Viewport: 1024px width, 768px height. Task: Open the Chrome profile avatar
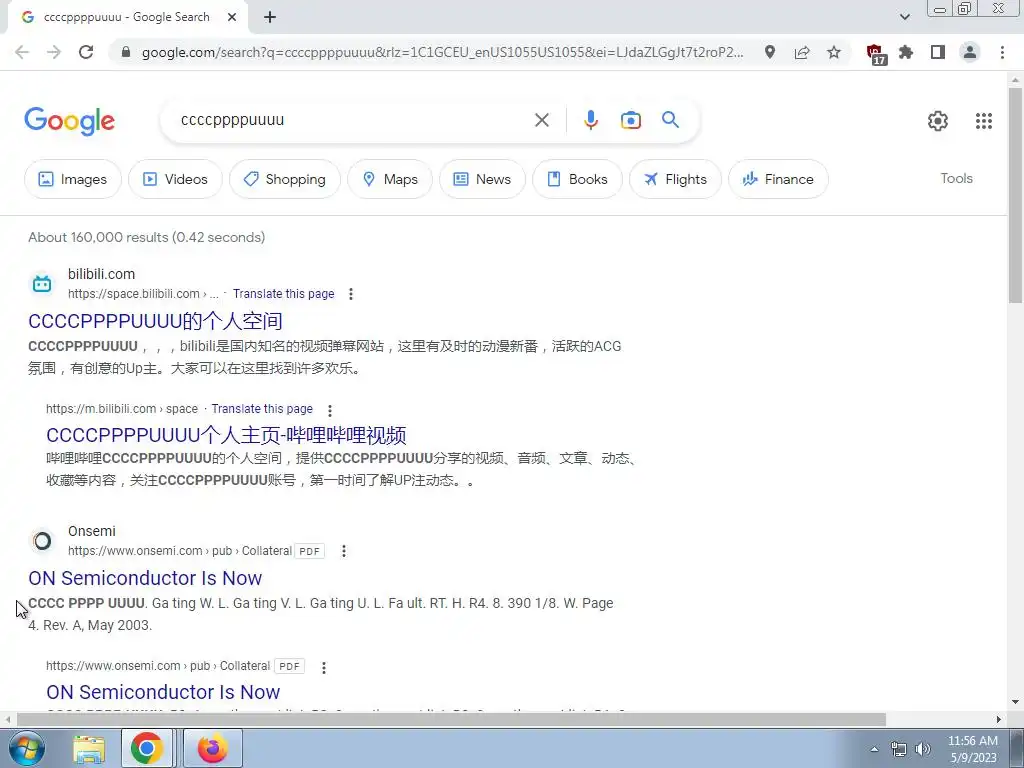pos(970,52)
